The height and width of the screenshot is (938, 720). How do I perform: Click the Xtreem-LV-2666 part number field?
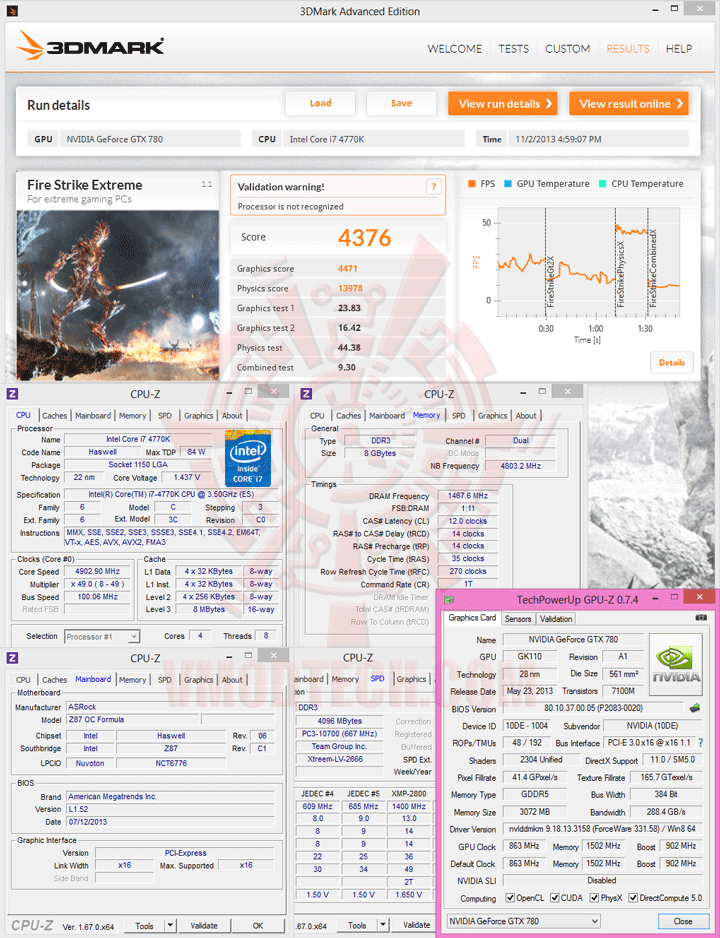pos(338,759)
